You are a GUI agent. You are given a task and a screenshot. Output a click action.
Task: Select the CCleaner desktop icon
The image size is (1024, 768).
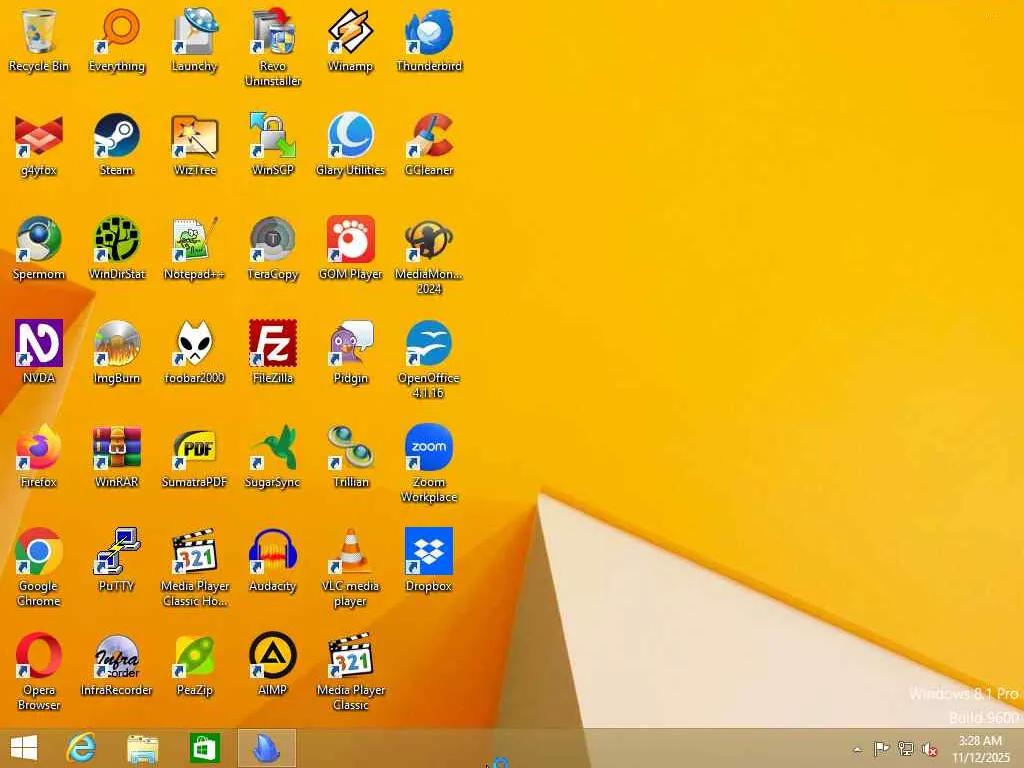point(429,144)
